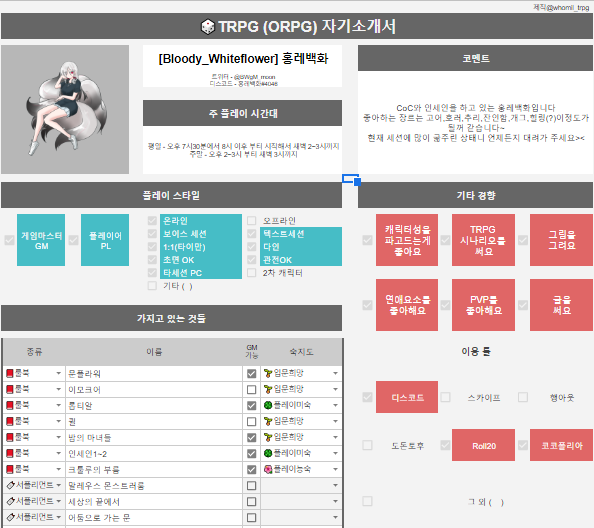The image size is (594, 528).
Task: Check the 도돈토후 tool checkbox
Action: [367, 445]
